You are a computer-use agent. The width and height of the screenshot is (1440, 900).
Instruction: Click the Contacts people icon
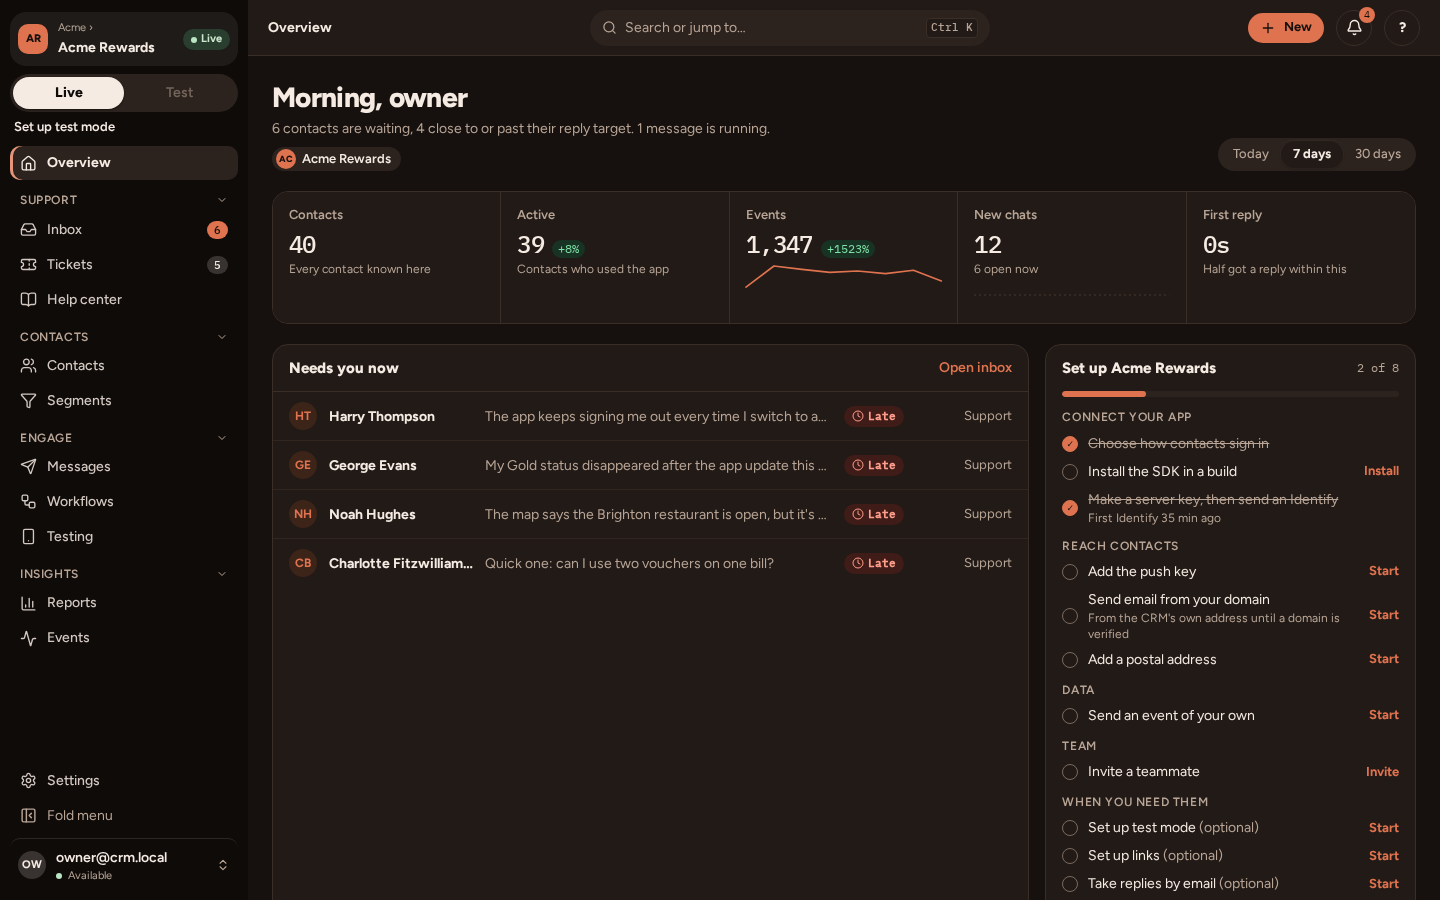point(29,366)
